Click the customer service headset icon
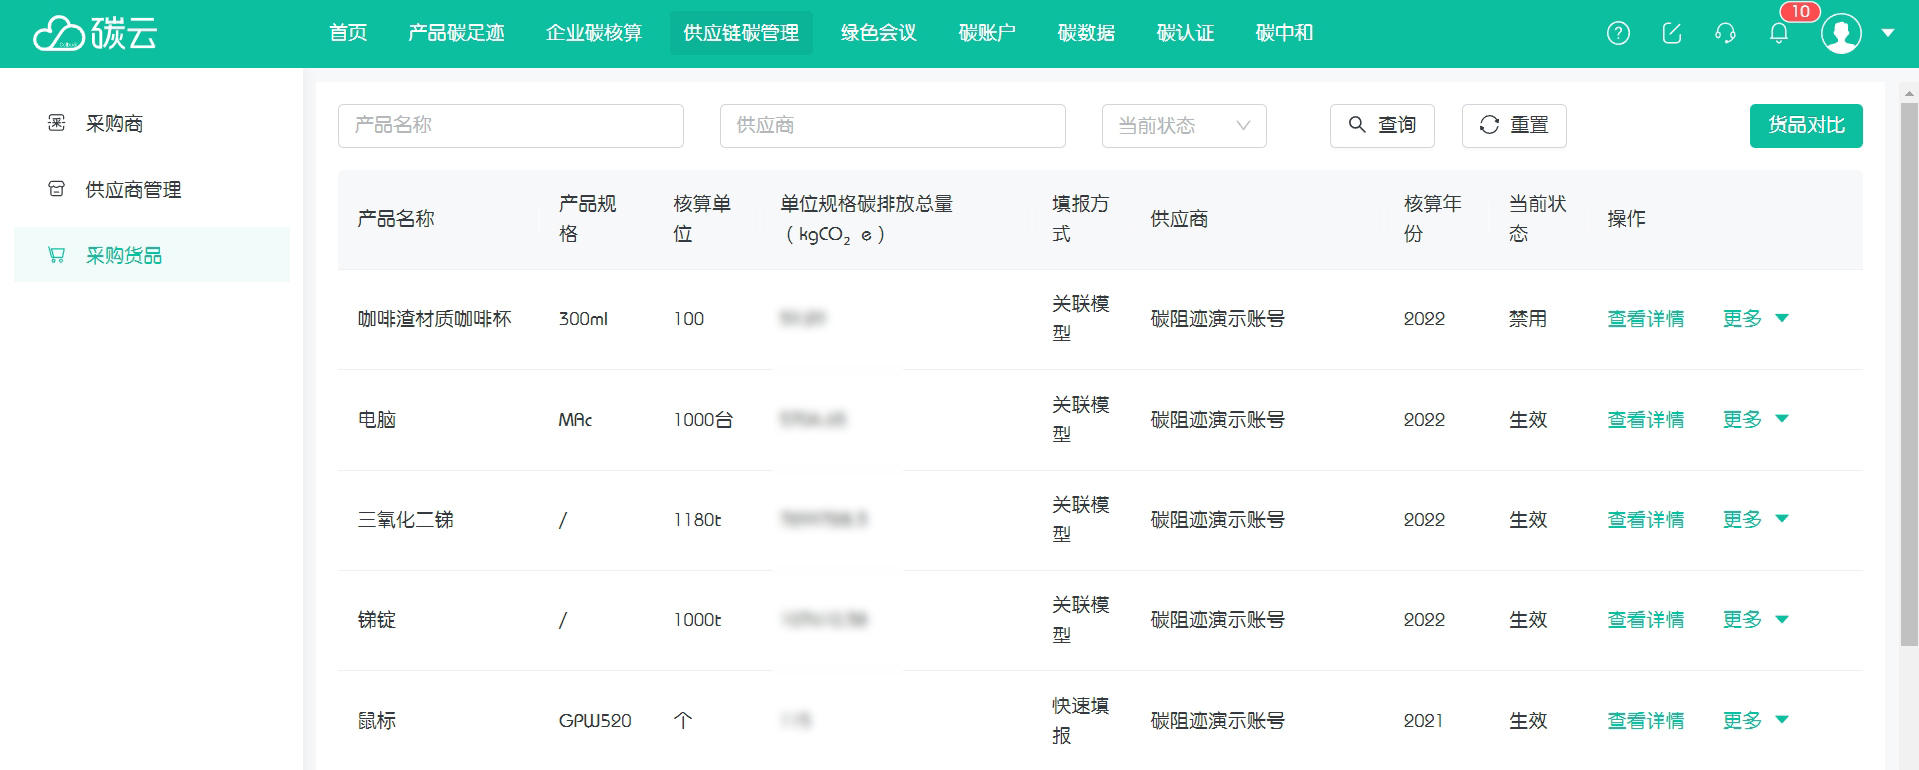 1725,33
